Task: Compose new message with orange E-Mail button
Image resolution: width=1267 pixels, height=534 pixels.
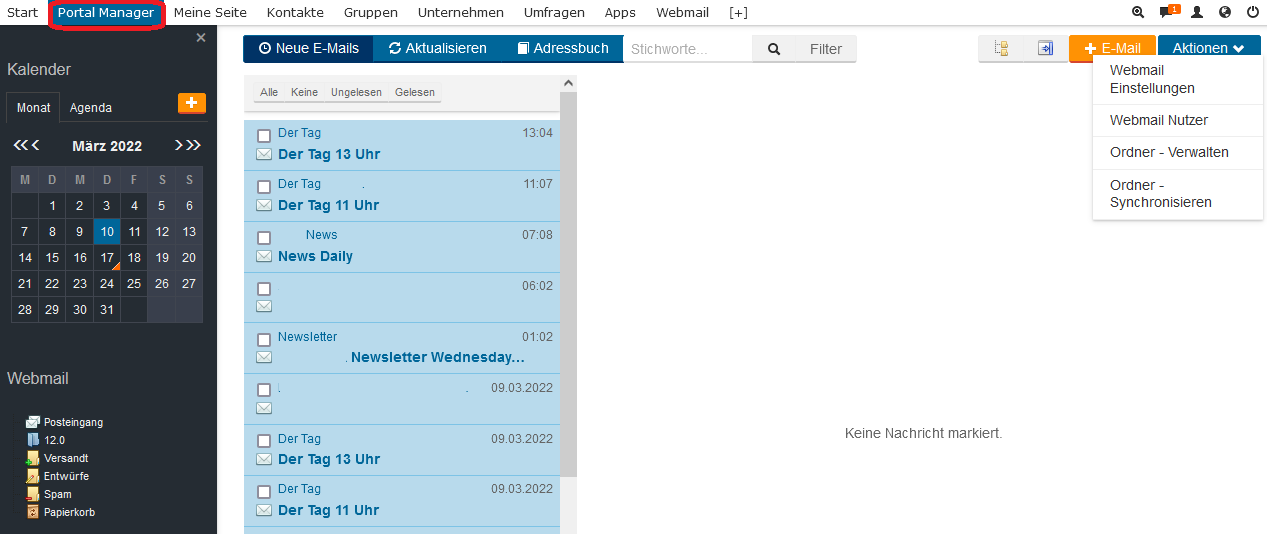Action: [x=1112, y=48]
